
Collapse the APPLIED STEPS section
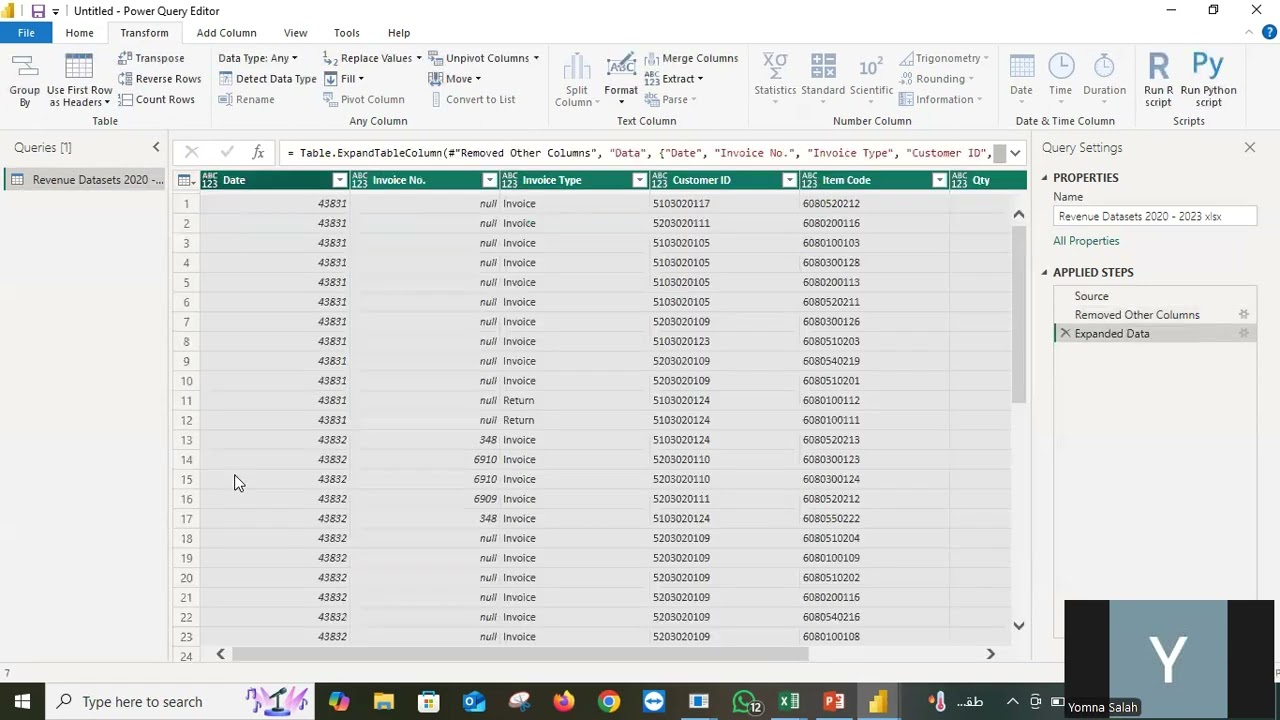pos(1044,272)
